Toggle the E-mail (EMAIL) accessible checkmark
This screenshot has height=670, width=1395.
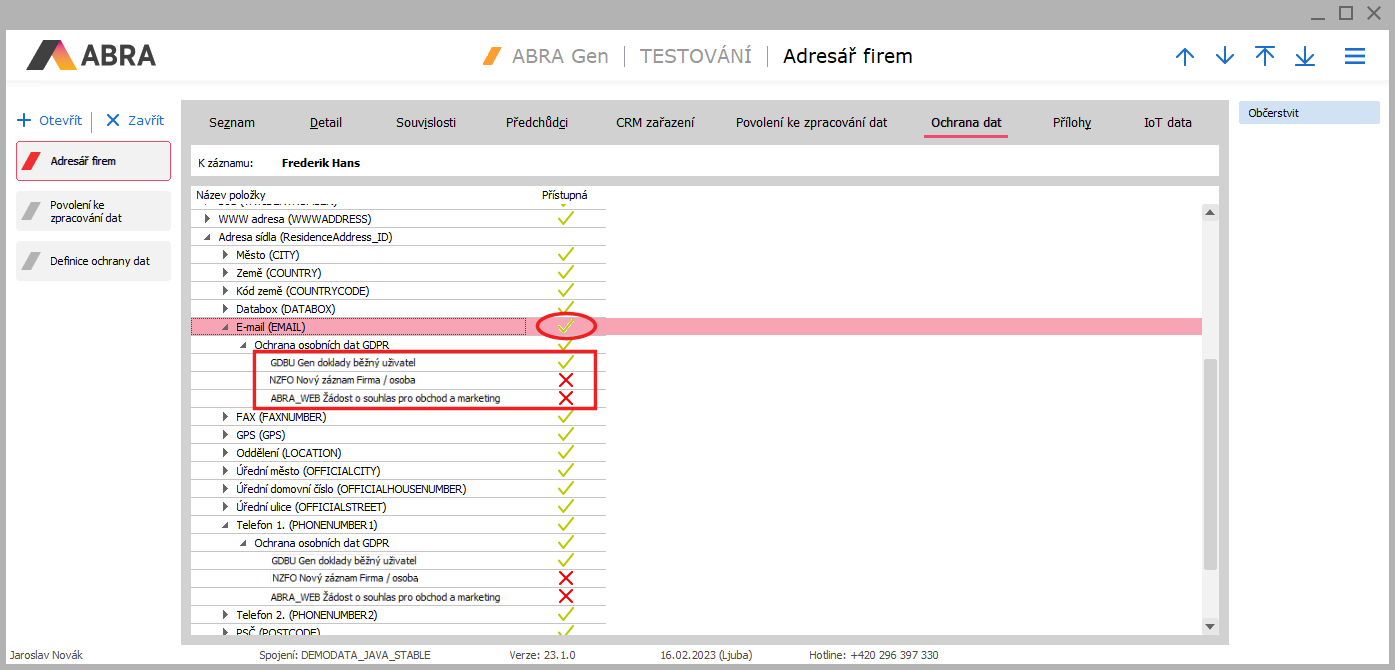(566, 326)
